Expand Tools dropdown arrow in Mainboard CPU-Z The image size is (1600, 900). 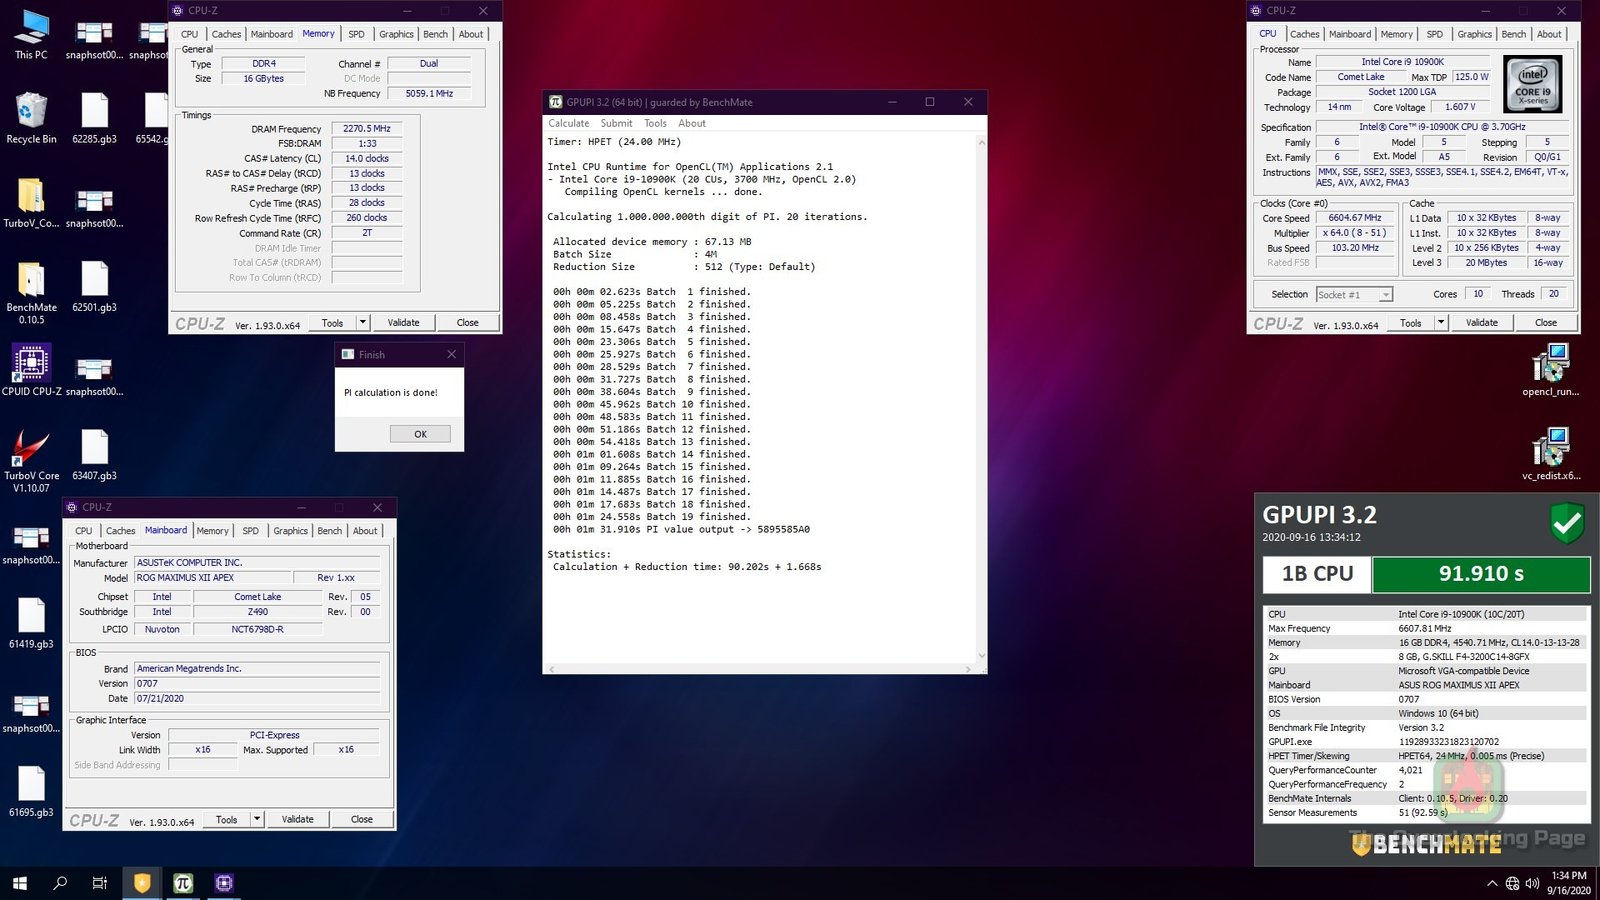pyautogui.click(x=257, y=820)
